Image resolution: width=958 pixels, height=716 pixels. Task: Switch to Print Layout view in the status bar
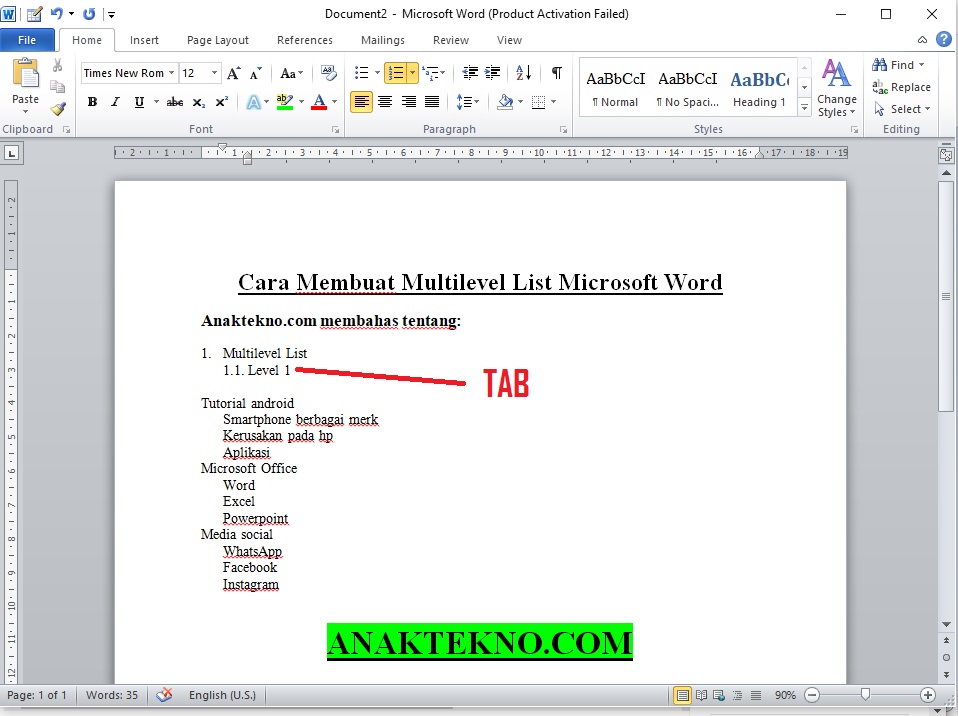coord(682,695)
